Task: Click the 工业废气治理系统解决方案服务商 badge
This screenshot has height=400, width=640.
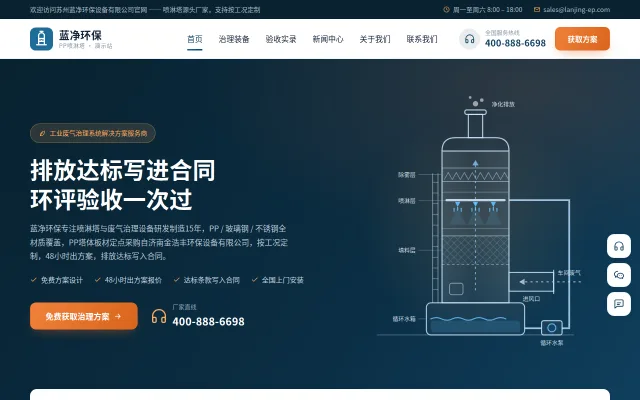Action: (x=93, y=133)
